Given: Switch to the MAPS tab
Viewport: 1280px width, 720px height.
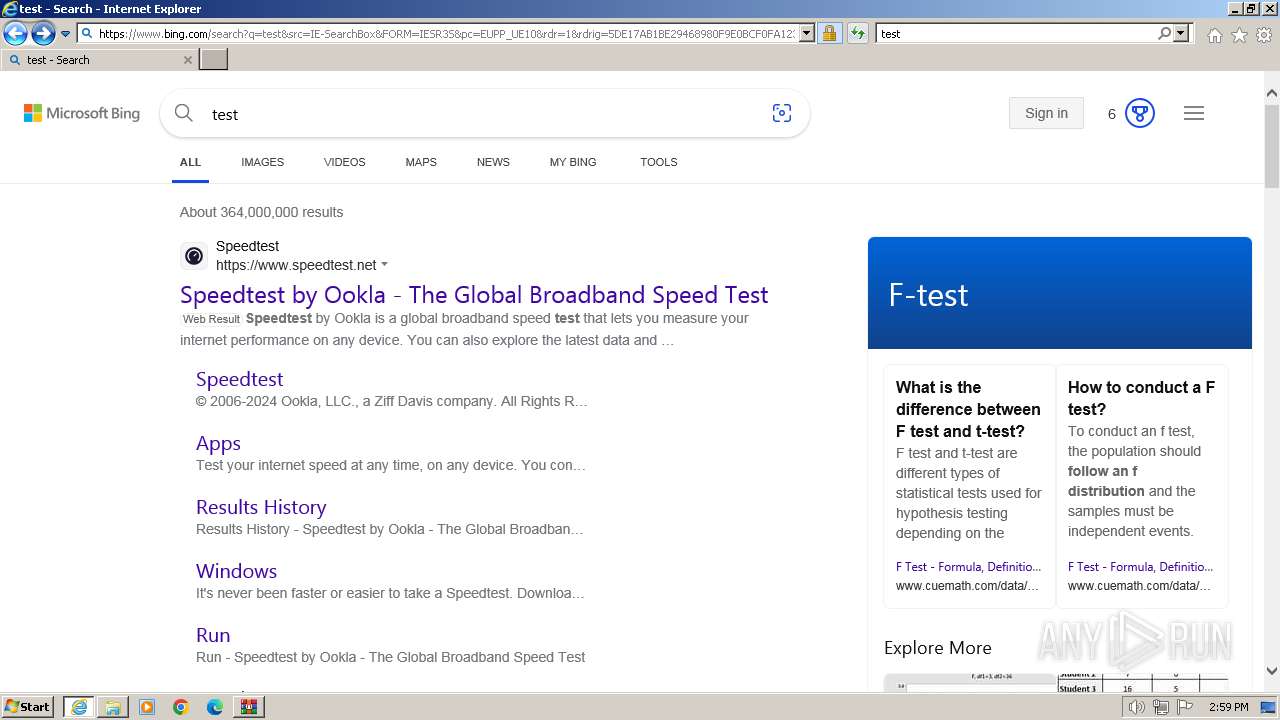Looking at the screenshot, I should point(421,162).
